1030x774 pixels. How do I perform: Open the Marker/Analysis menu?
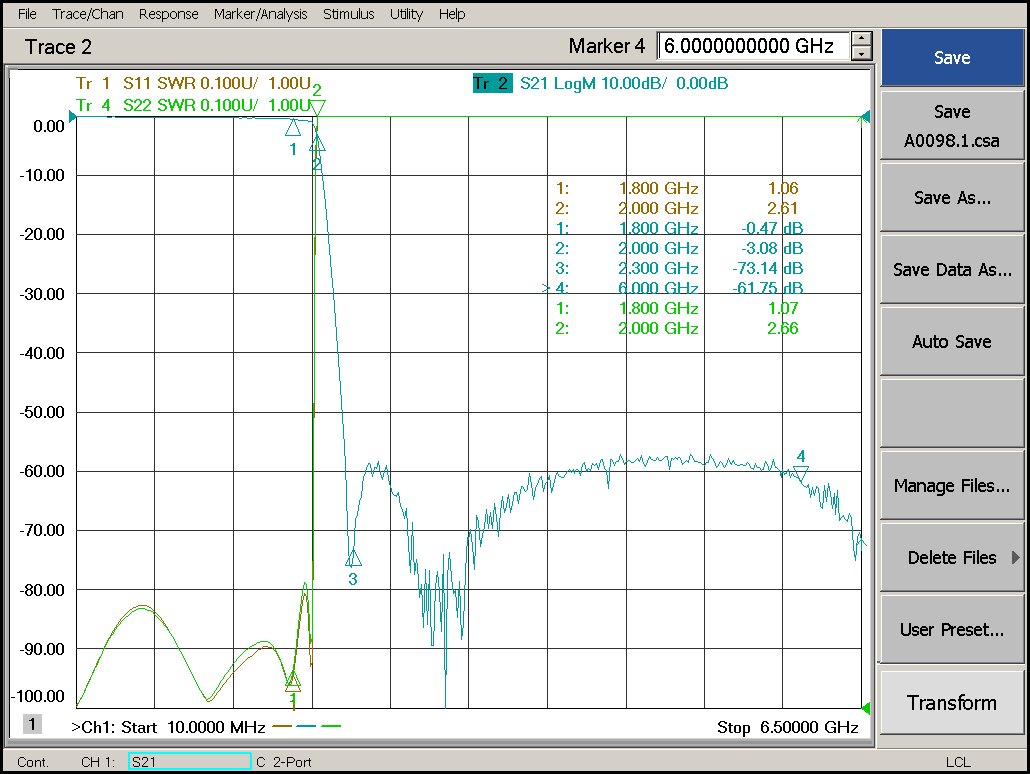[261, 14]
